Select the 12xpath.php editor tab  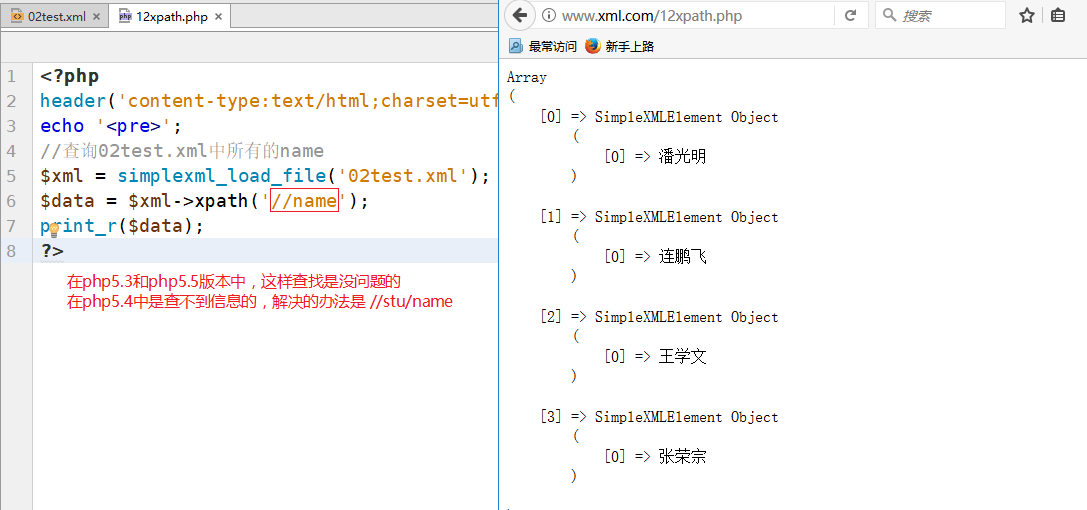coord(166,17)
